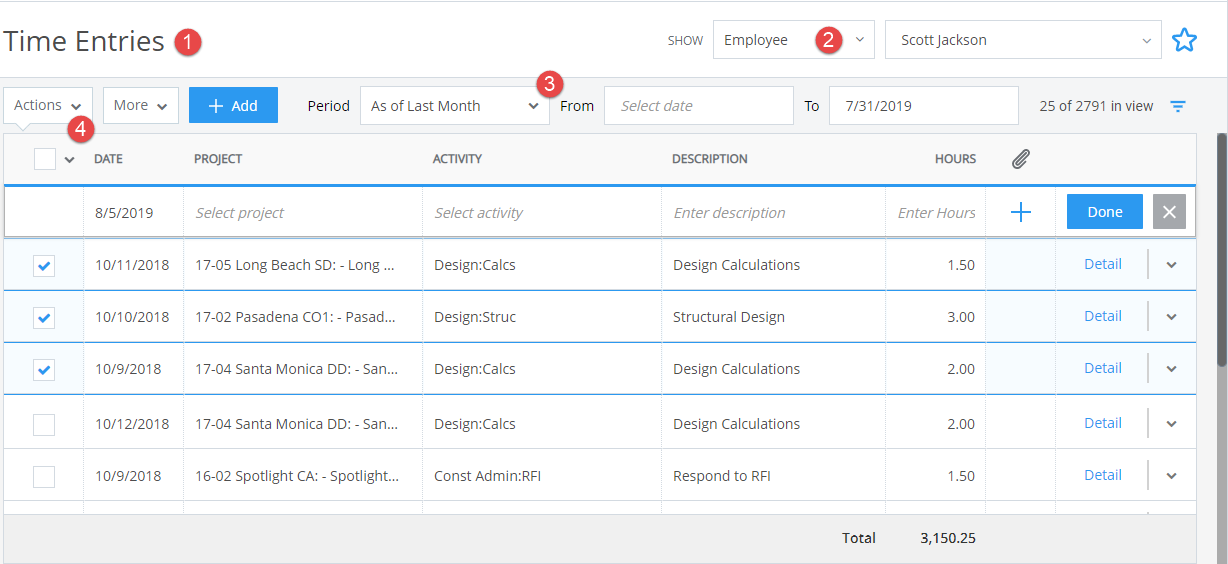
Task: Mark view as favorite with star icon
Action: (x=1184, y=40)
